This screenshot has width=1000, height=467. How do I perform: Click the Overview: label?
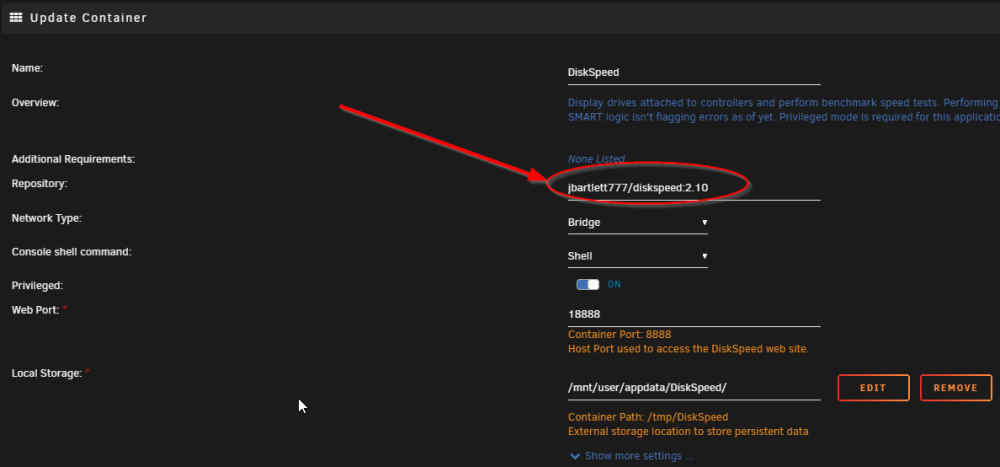pos(35,102)
